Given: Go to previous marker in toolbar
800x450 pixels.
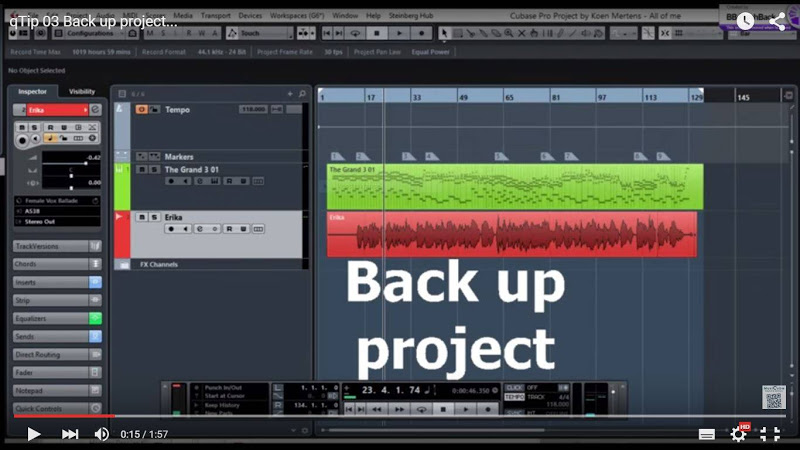Looking at the screenshot, I should coord(327,33).
